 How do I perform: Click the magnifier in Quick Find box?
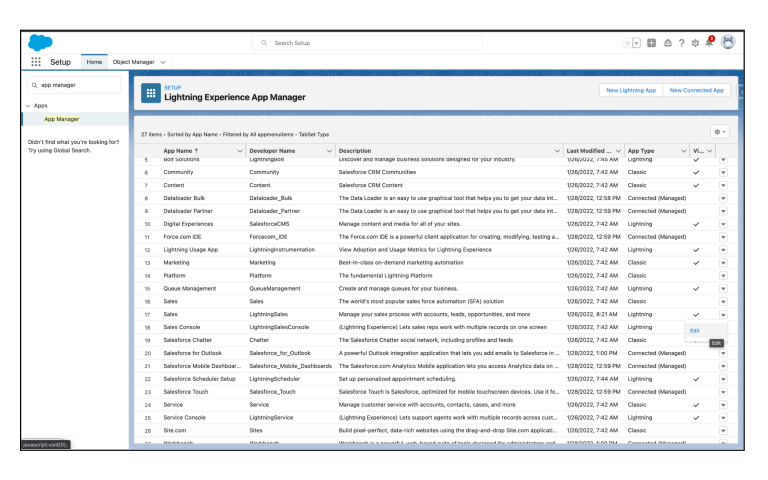coord(34,85)
